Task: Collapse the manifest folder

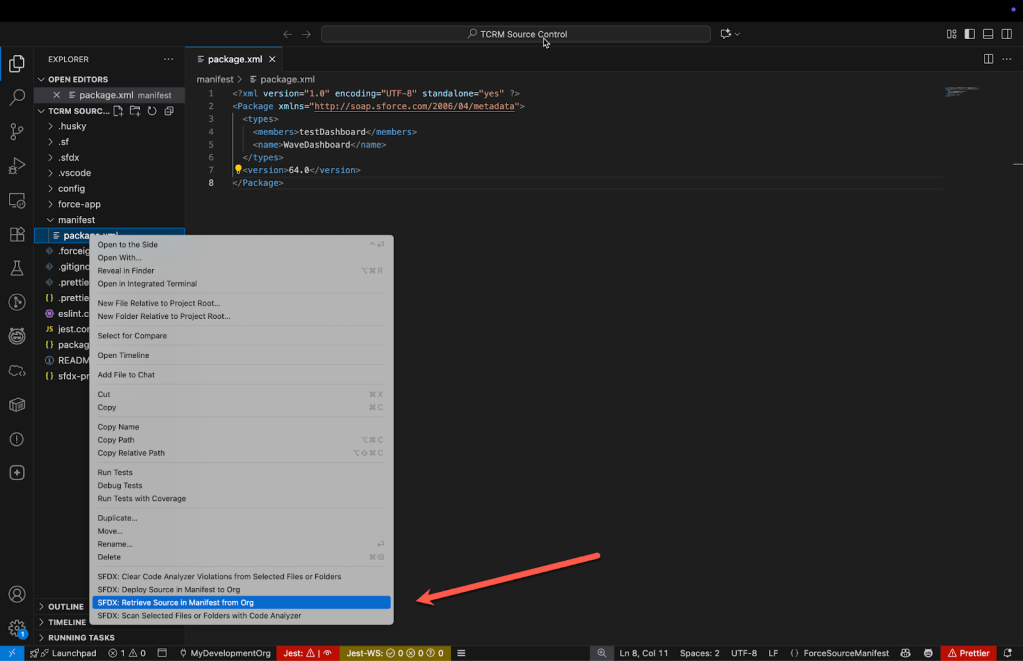Action: pos(76,220)
